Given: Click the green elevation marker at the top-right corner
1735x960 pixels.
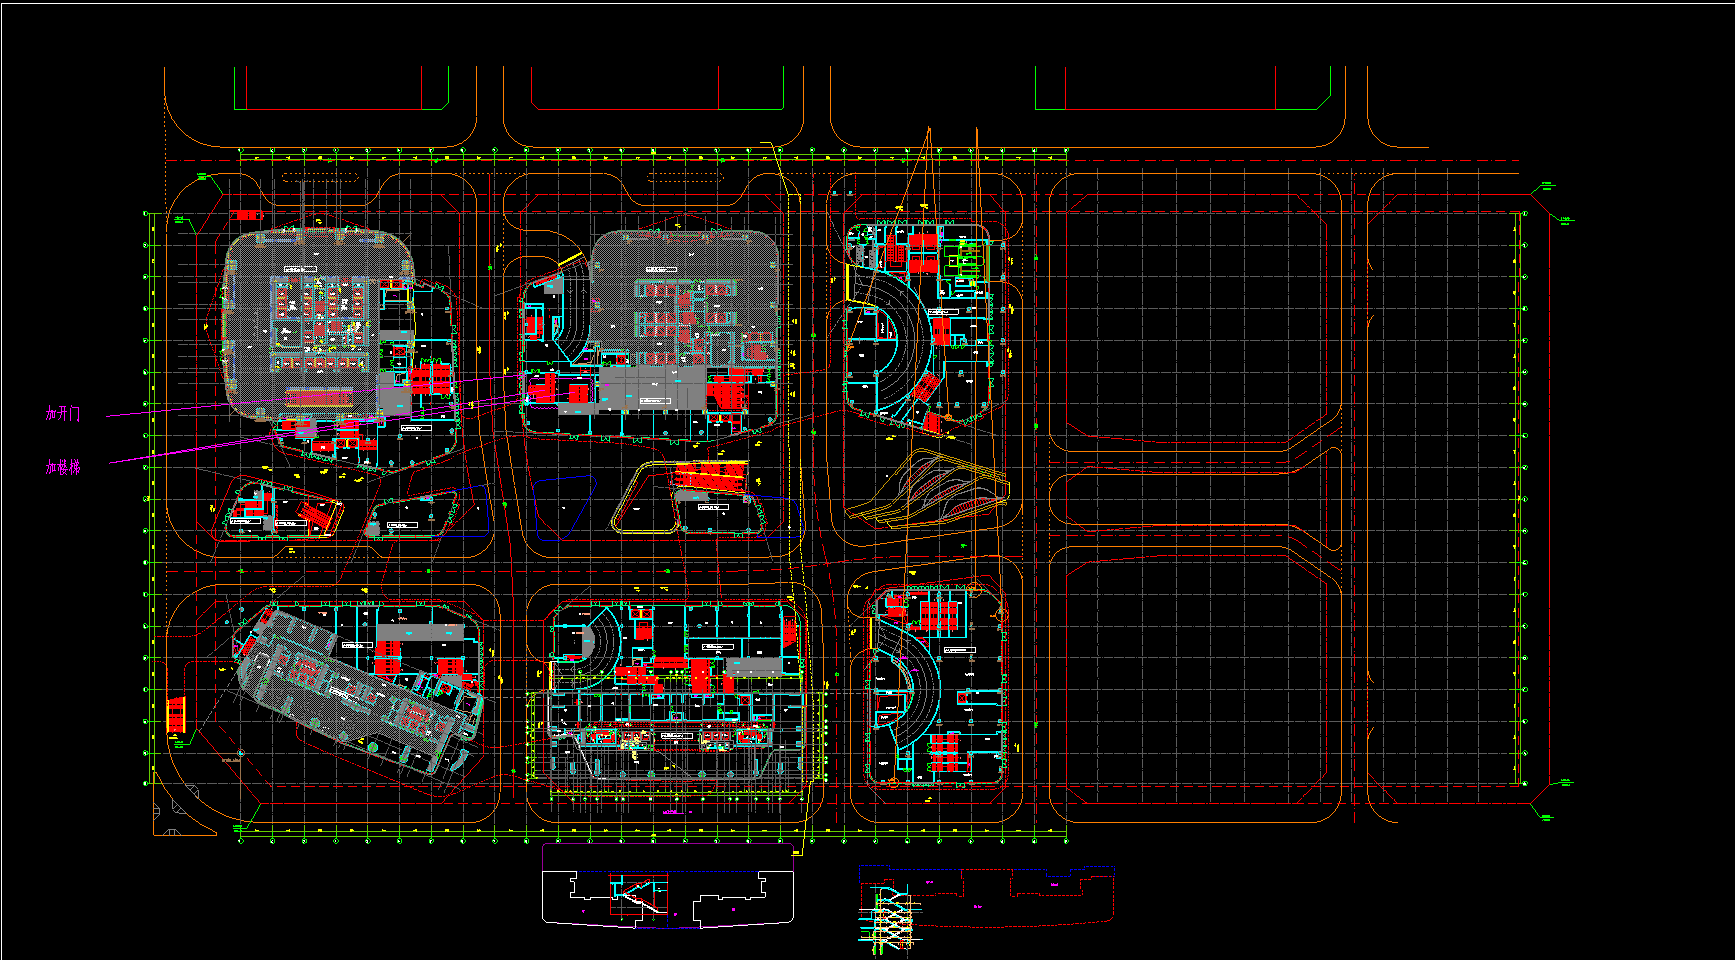Looking at the screenshot, I should click(1547, 185).
